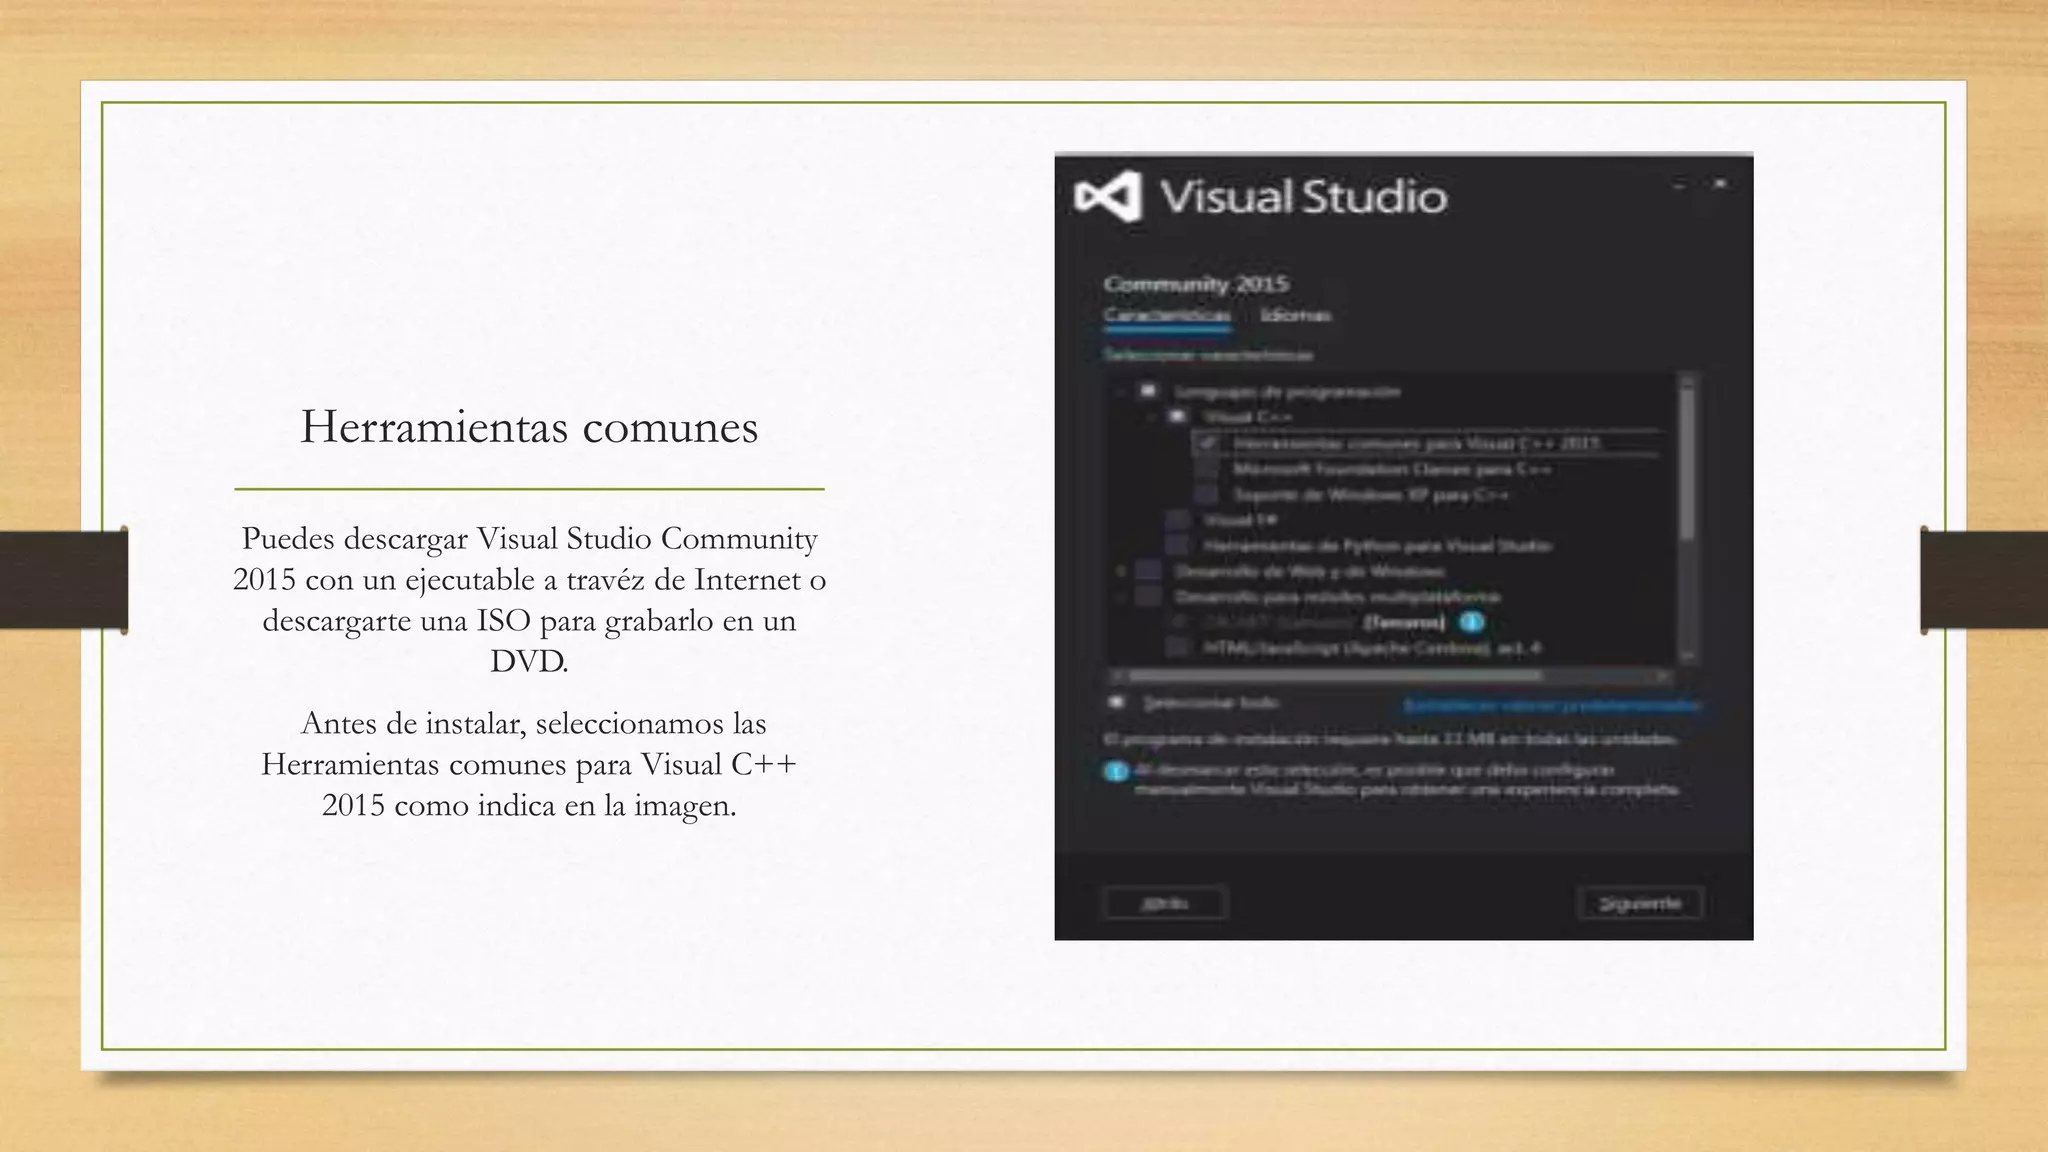Minimize the Visual Studio installer window
2048x1152 pixels.
click(x=1680, y=185)
